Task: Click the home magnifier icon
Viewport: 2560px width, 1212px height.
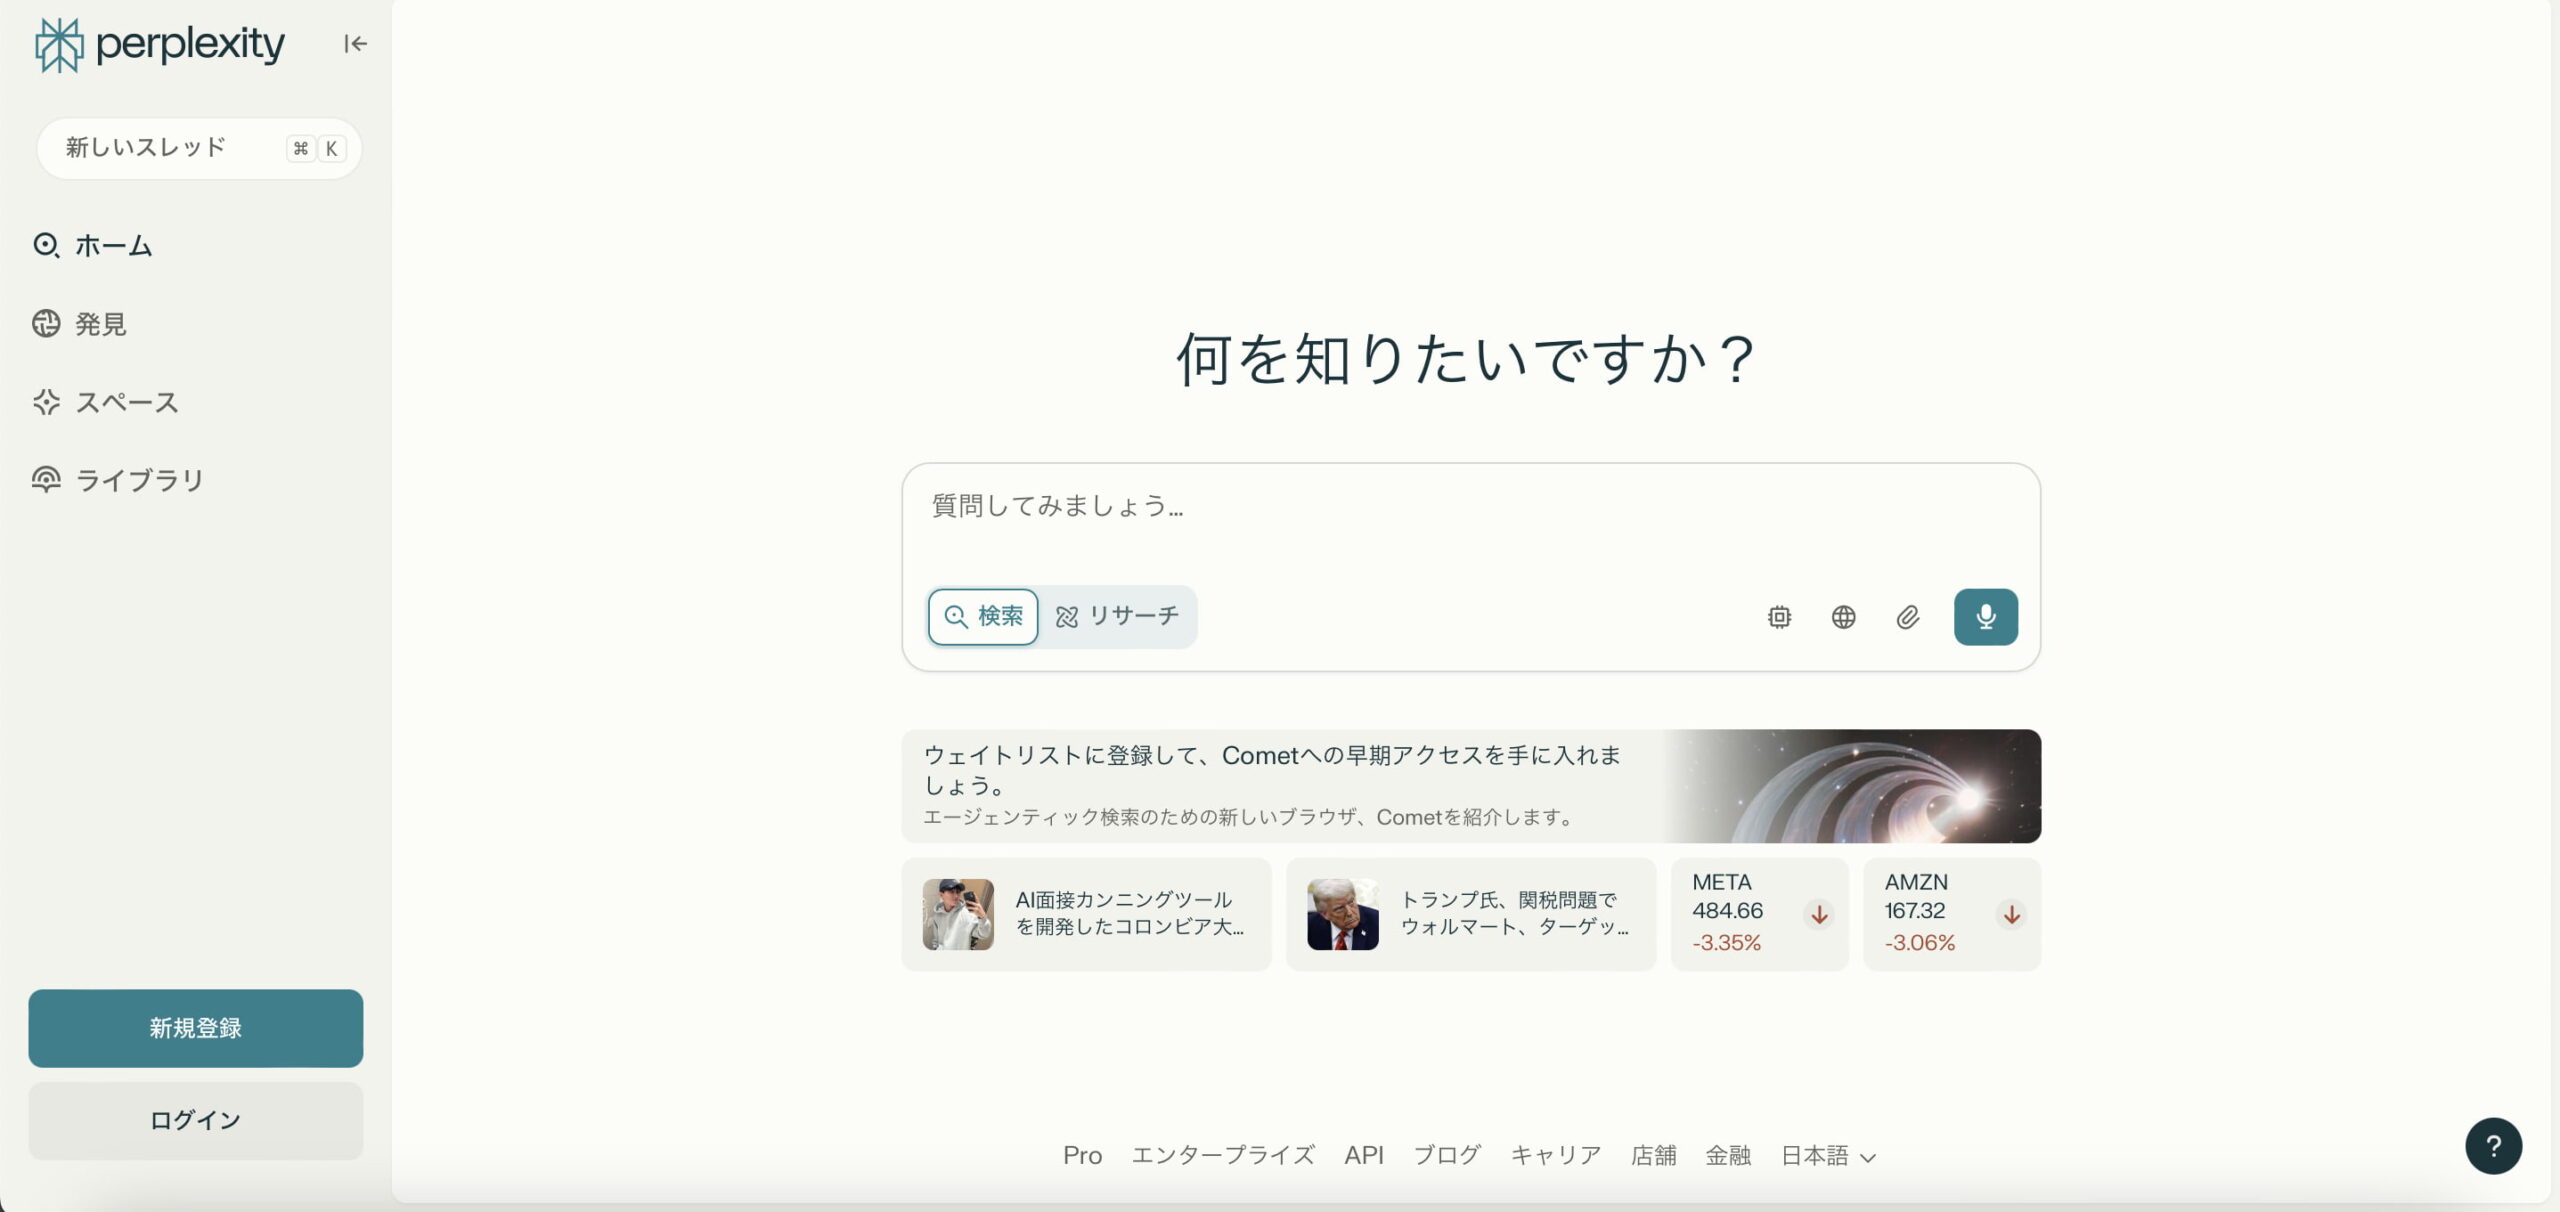Action: pyautogui.click(x=46, y=245)
